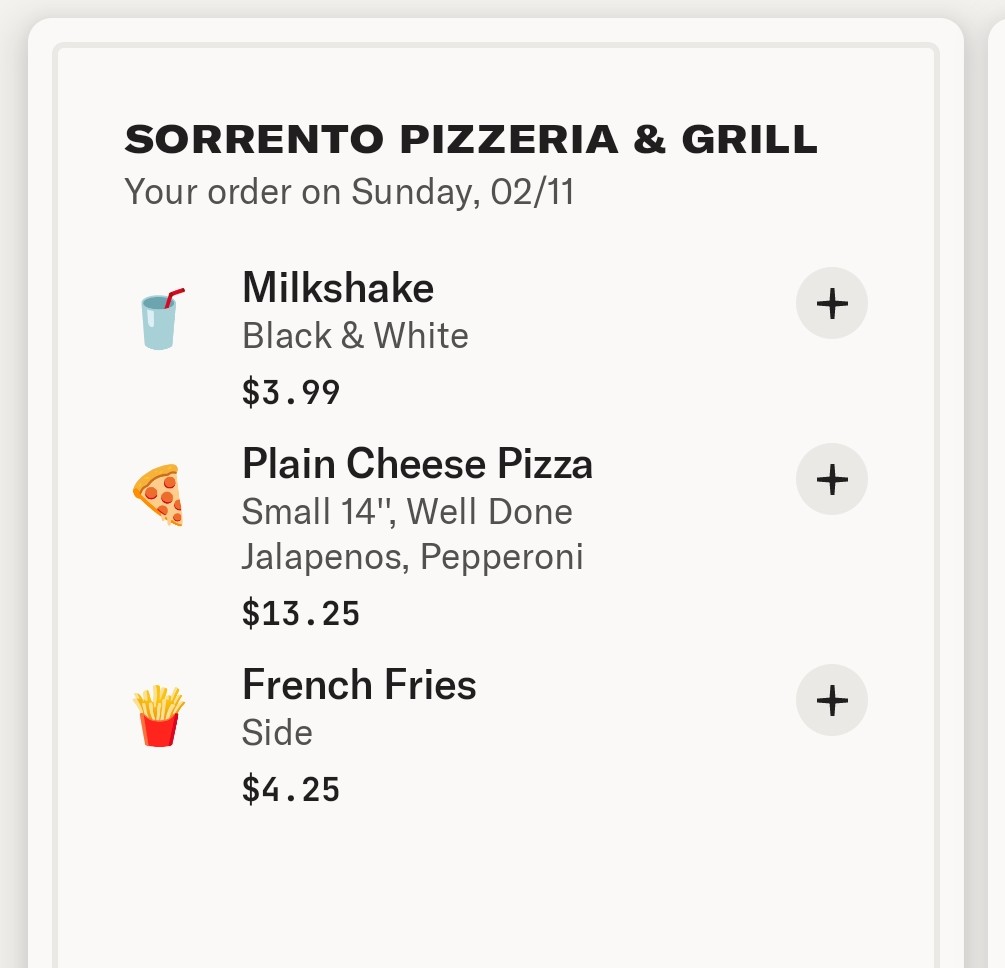Screen dimensions: 1005x968
Task: Select the French Fries item title
Action: (x=359, y=685)
